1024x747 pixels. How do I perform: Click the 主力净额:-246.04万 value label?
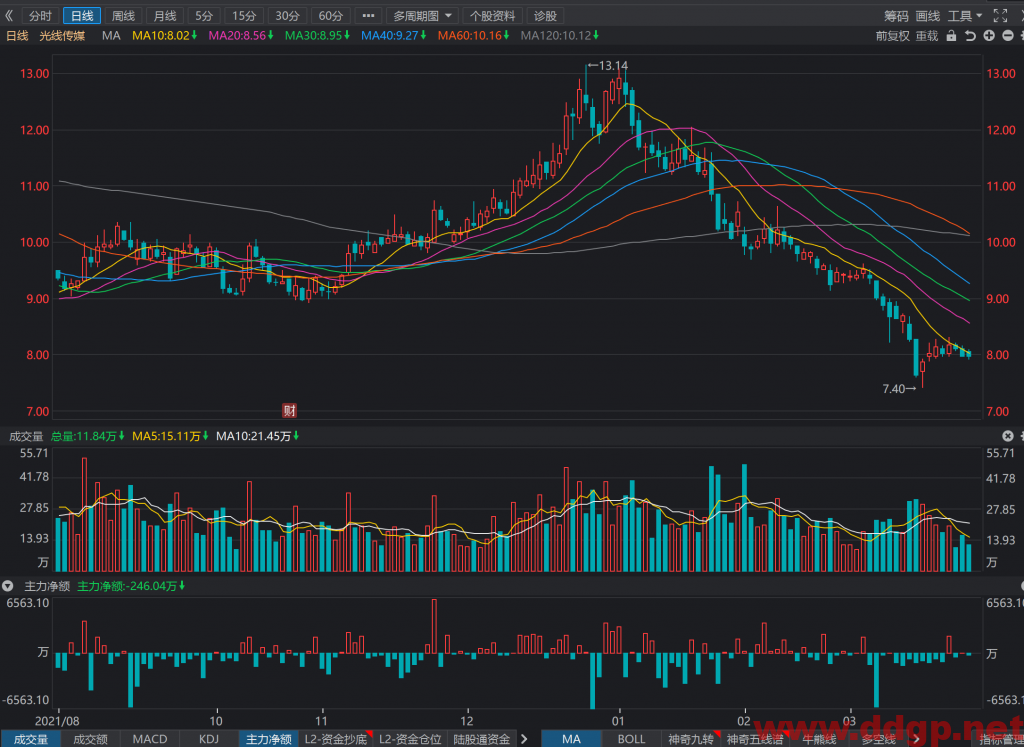coord(131,586)
